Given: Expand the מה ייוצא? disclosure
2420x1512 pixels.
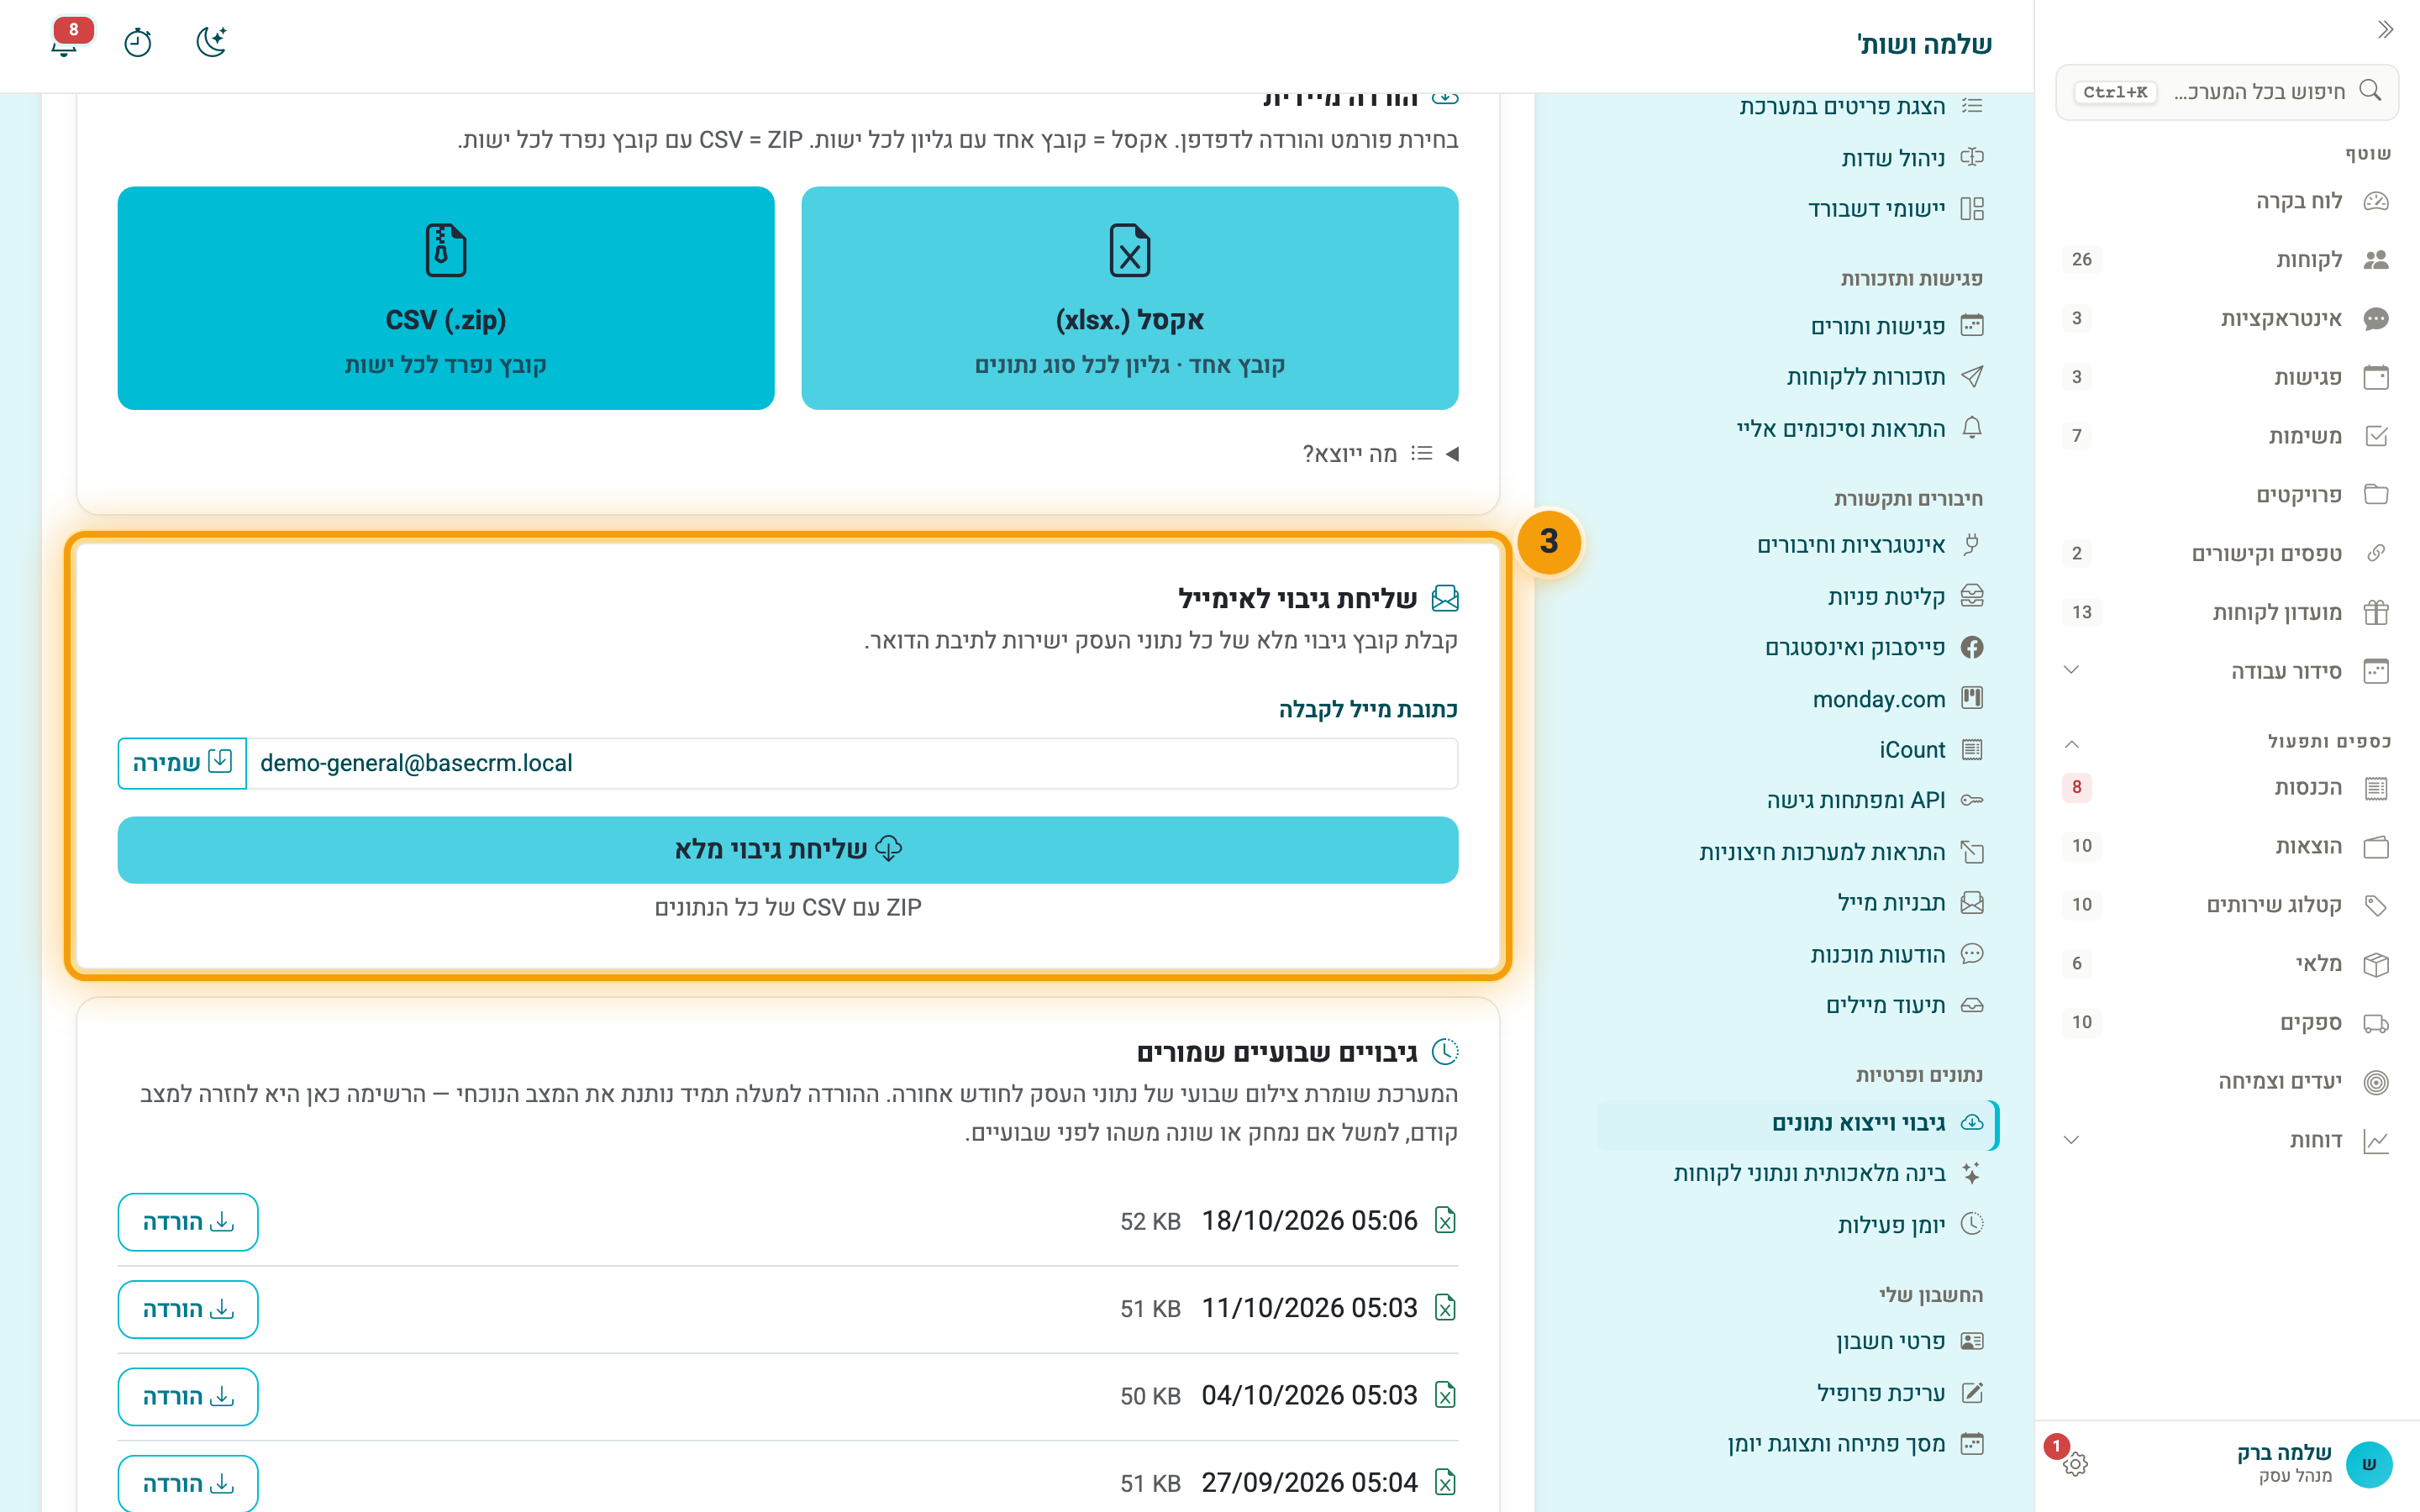Looking at the screenshot, I should [x=1381, y=454].
